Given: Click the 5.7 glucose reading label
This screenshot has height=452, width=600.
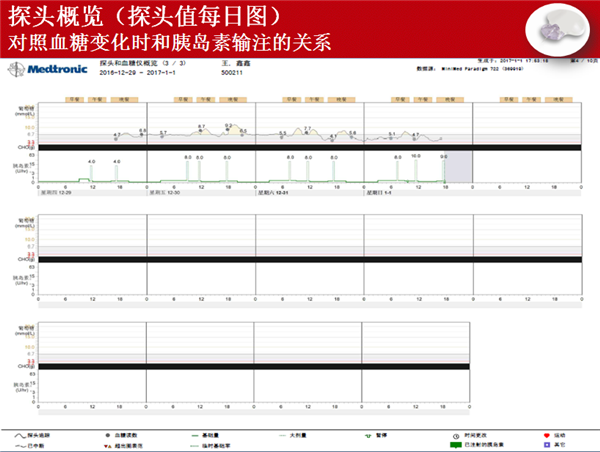Looking at the screenshot, I should [163, 132].
